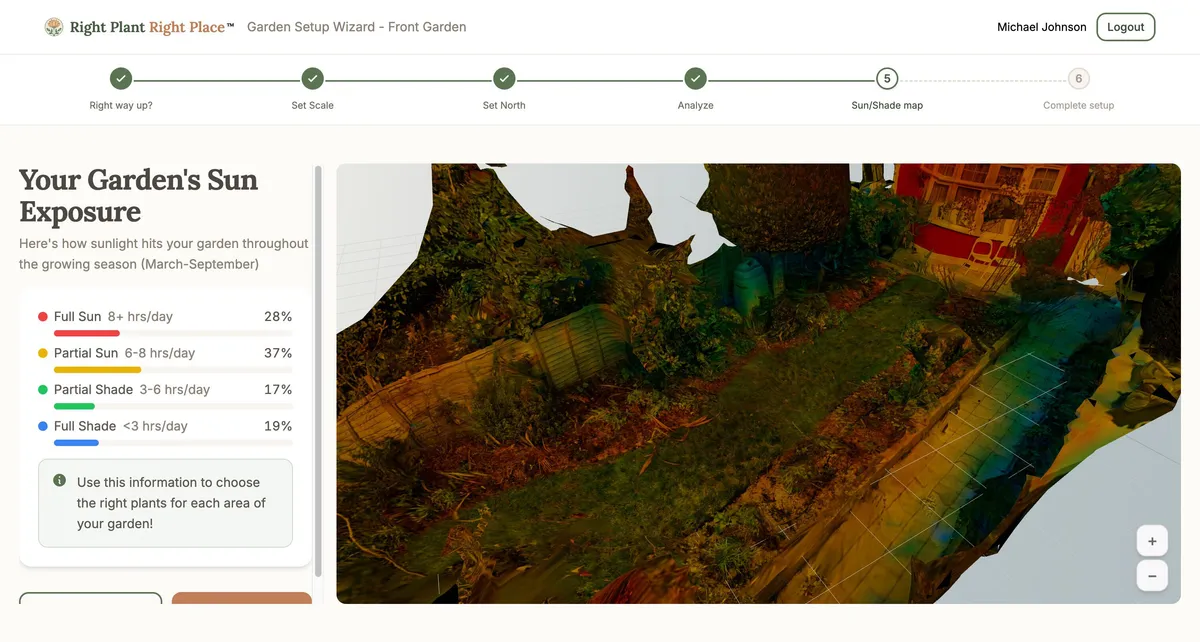Viewport: 1200px width, 642px height.
Task: Select the 'Right way up?' step checkmark
Action: tap(120, 78)
